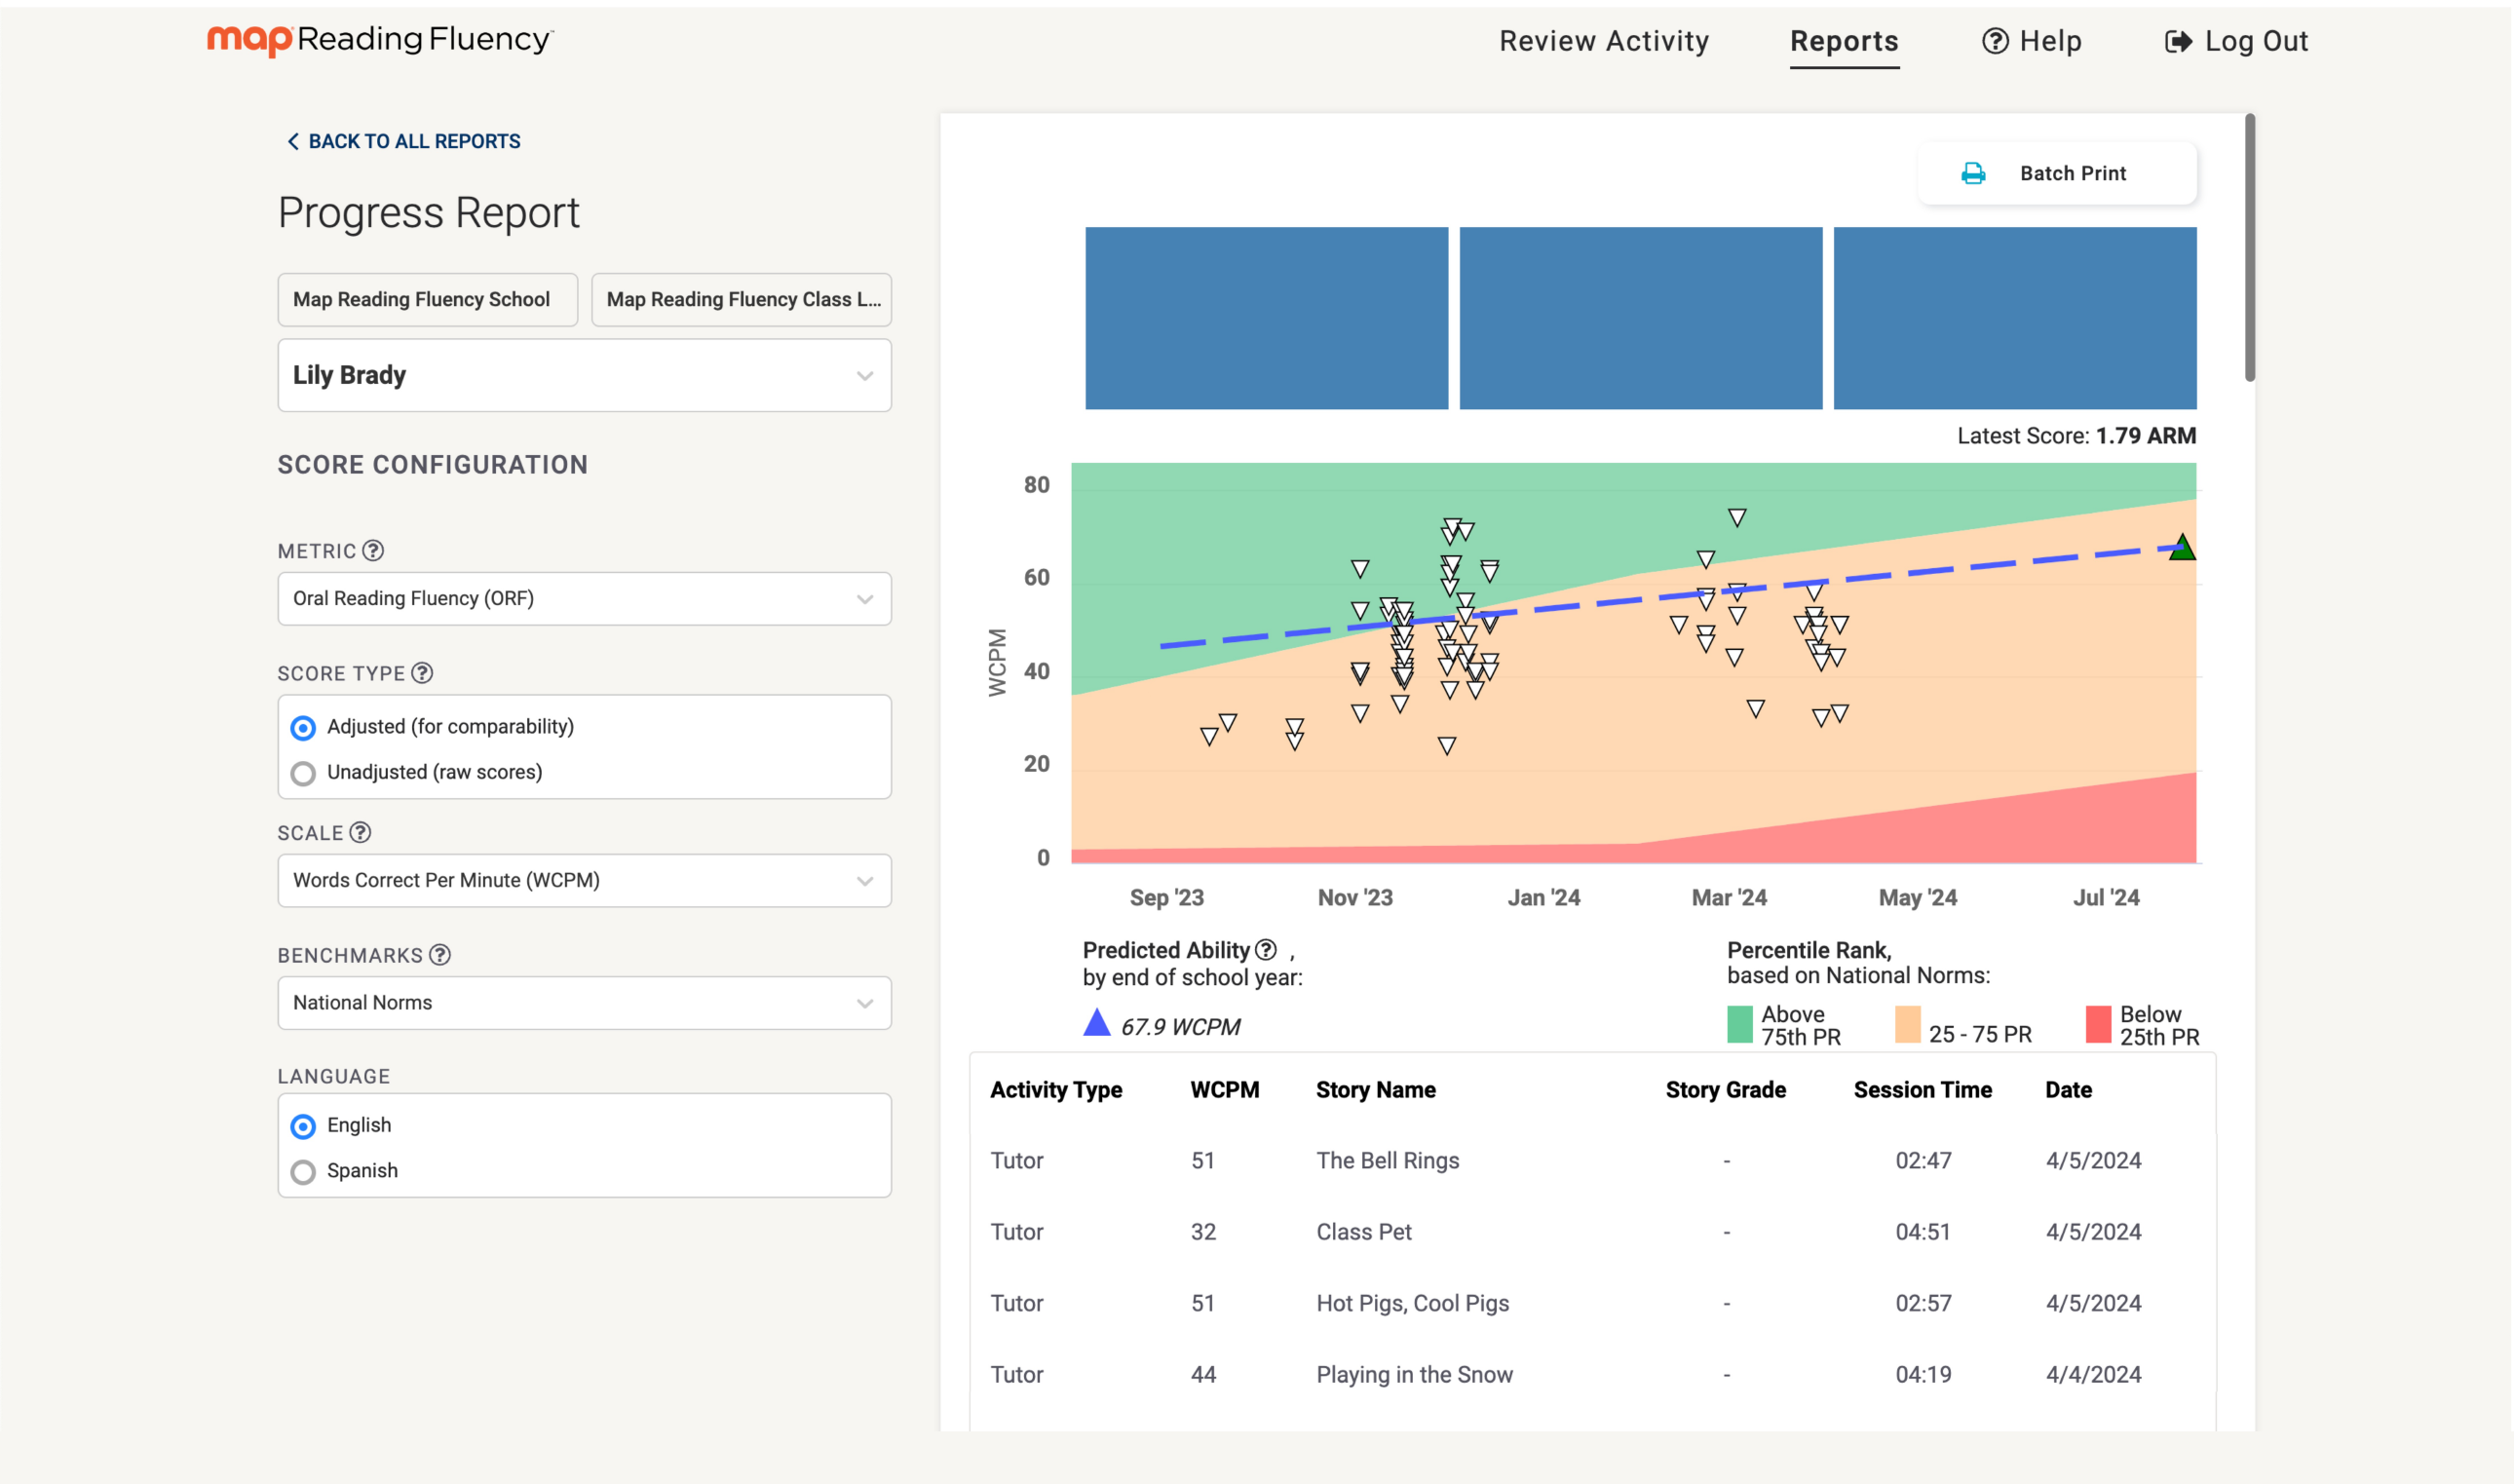2514x1484 pixels.
Task: Click the report panel vertical scrollbar
Action: tap(2250, 248)
